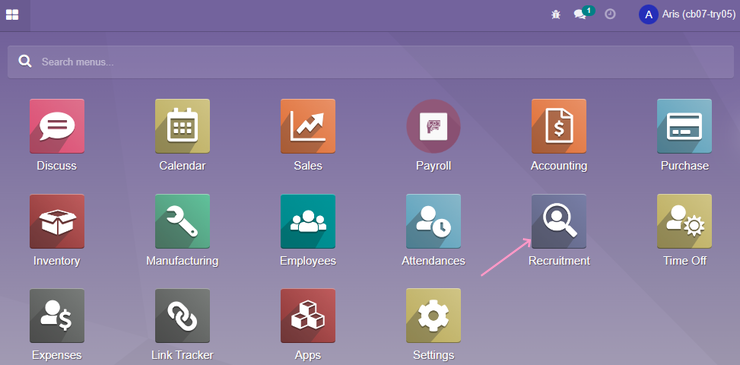Open the Inventory app icon
The width and height of the screenshot is (740, 365).
57,221
